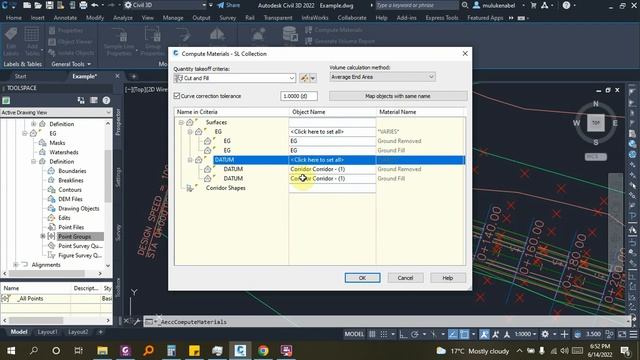Toggle the Curve correction tolerance checkbox

click(x=177, y=96)
